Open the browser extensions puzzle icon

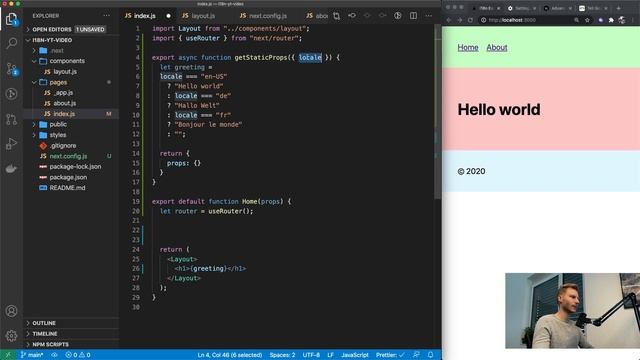point(611,20)
